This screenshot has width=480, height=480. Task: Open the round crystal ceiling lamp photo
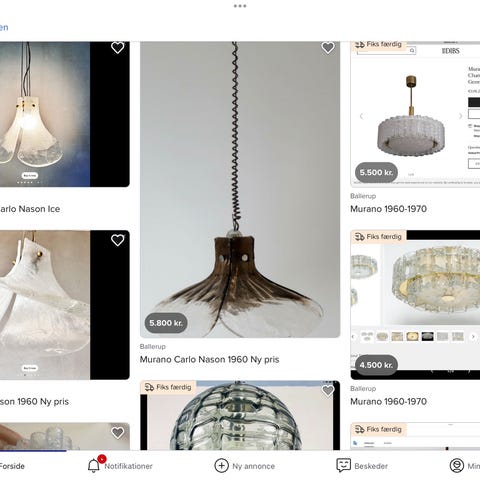[x=415, y=305]
